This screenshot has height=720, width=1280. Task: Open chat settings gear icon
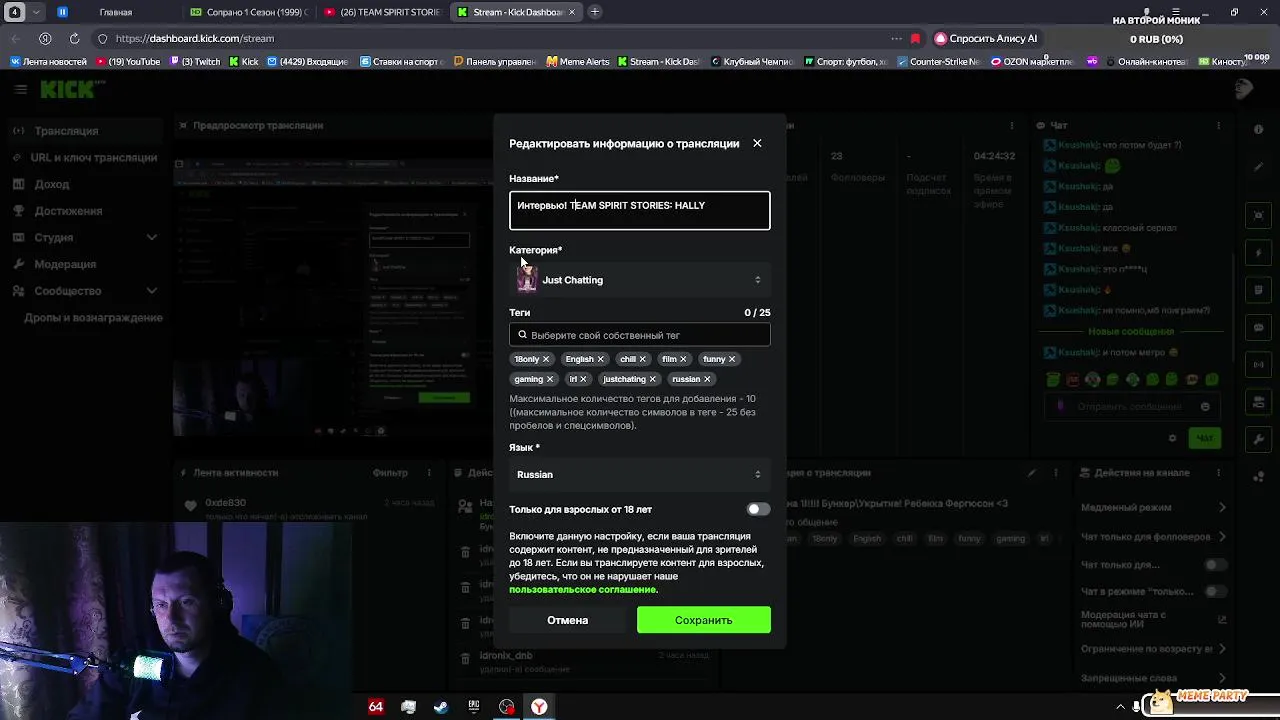point(1172,438)
